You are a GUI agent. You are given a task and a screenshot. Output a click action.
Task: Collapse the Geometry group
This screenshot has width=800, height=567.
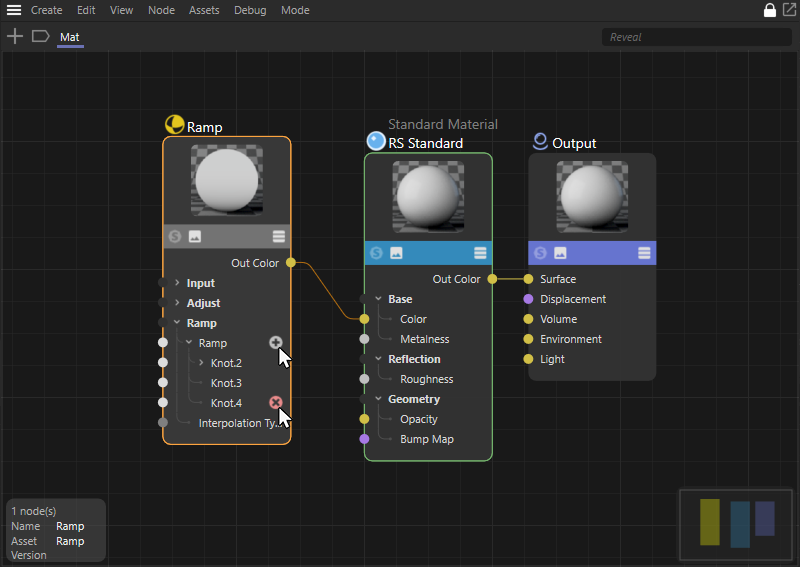tap(379, 399)
